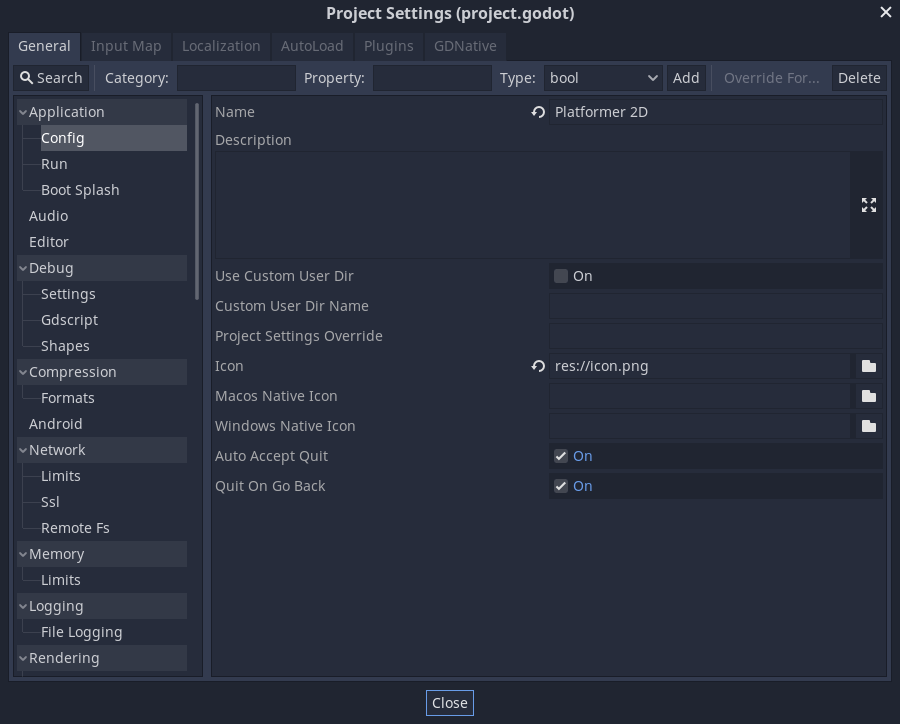Select the GDNative tab icon area
Screen dimensions: 900x724
[x=466, y=46]
